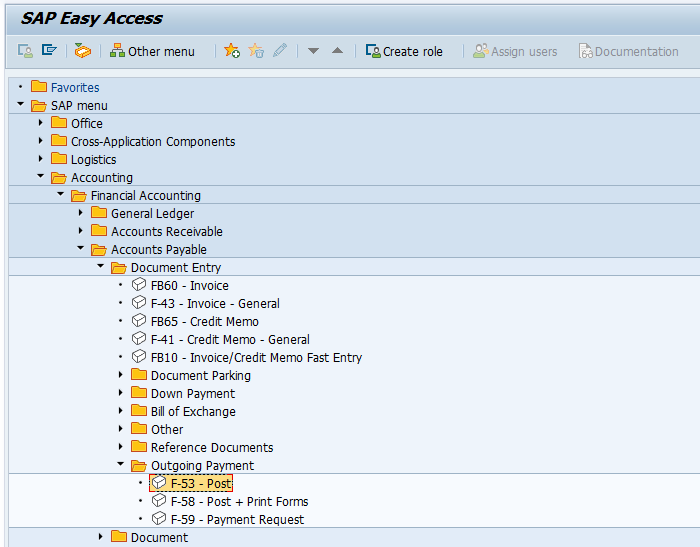Select F-53 - Post transaction
This screenshot has width=700, height=547.
pyautogui.click(x=201, y=484)
